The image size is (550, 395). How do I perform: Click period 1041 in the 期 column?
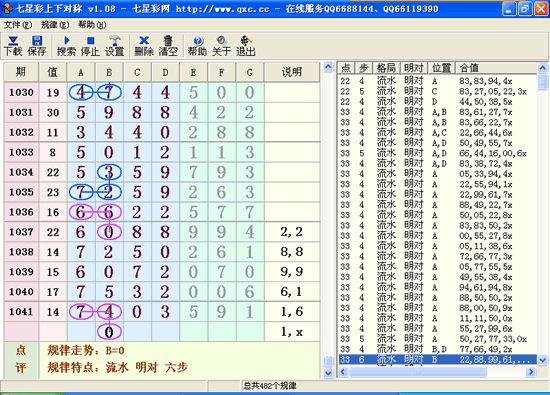point(21,312)
